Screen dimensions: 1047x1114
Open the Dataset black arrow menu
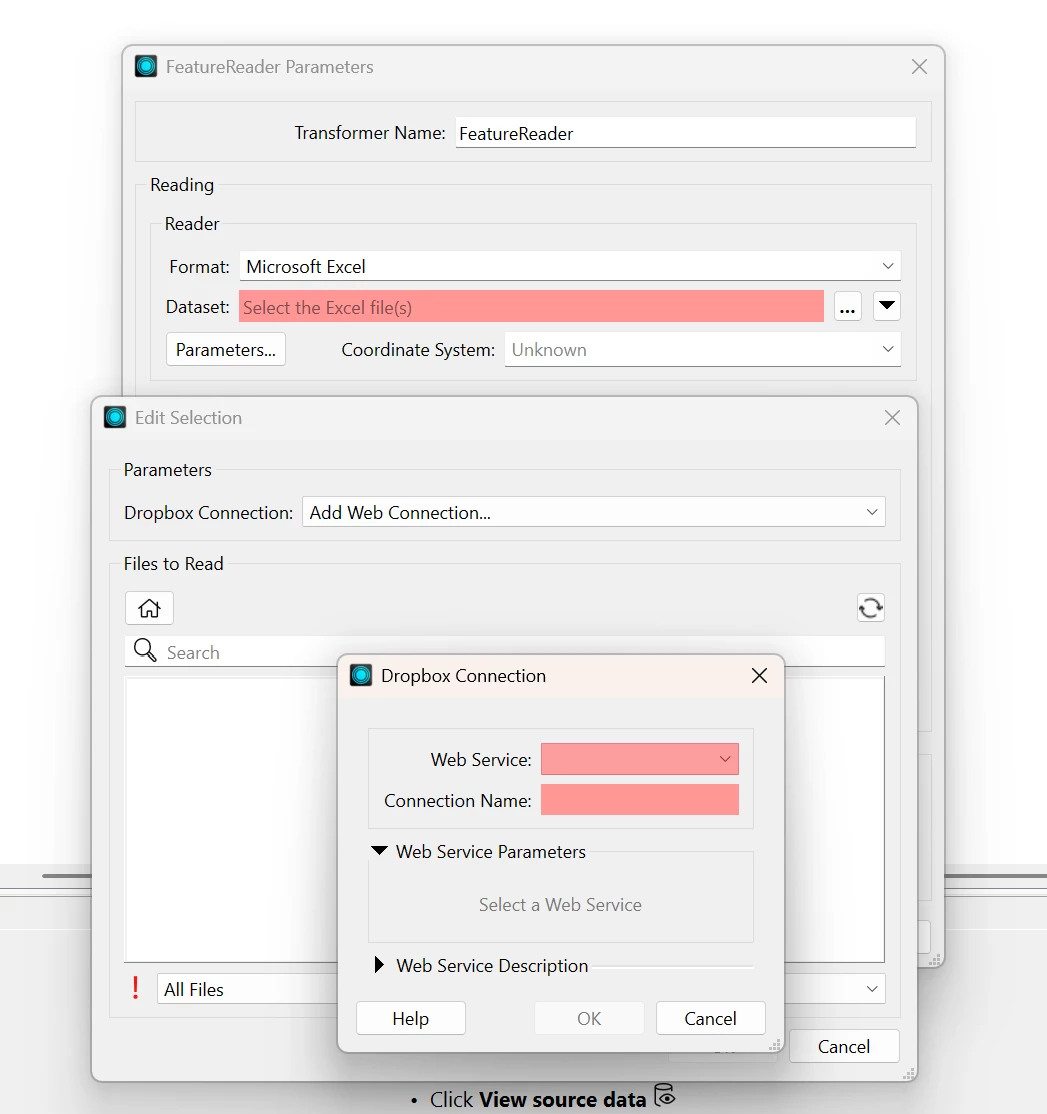click(x=886, y=306)
